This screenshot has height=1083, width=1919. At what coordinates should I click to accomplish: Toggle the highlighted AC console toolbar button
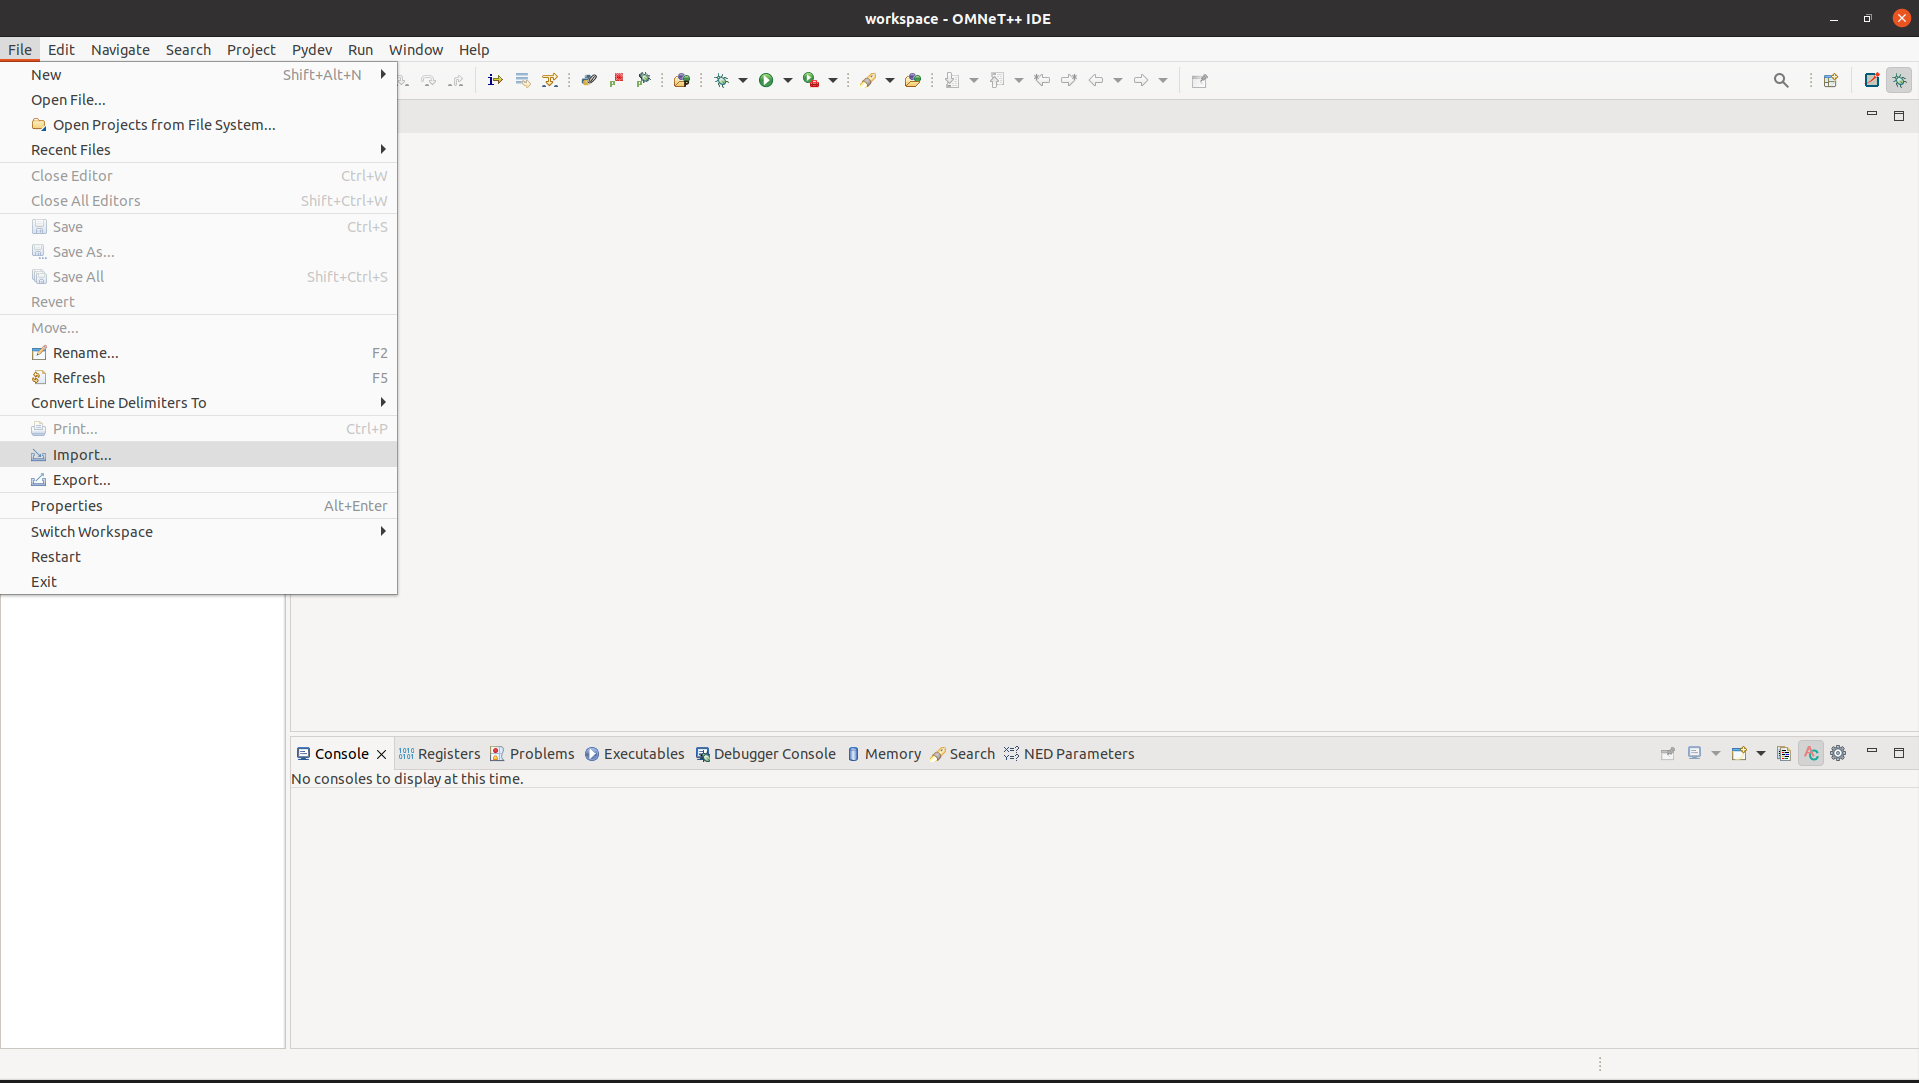[1811, 753]
